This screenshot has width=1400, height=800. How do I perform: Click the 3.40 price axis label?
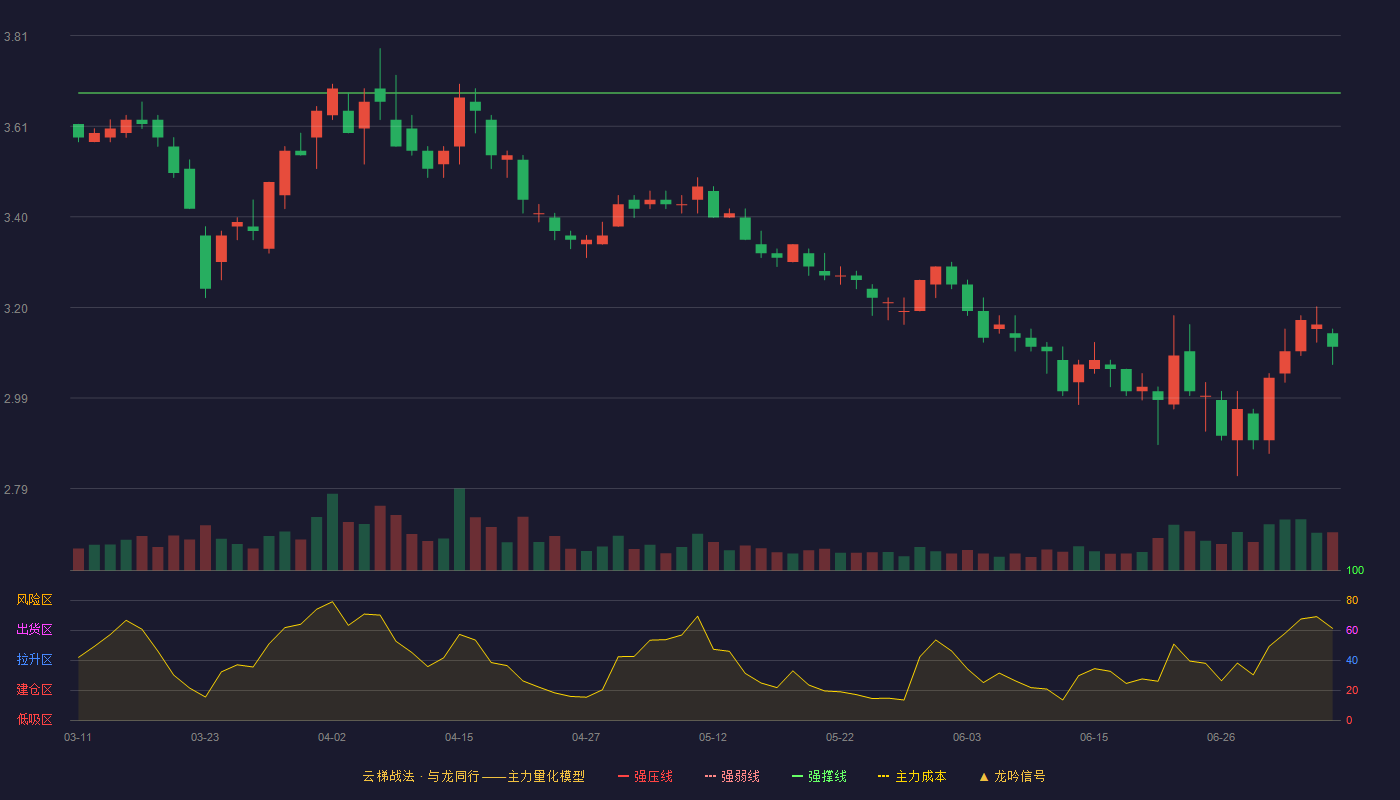tap(16, 218)
